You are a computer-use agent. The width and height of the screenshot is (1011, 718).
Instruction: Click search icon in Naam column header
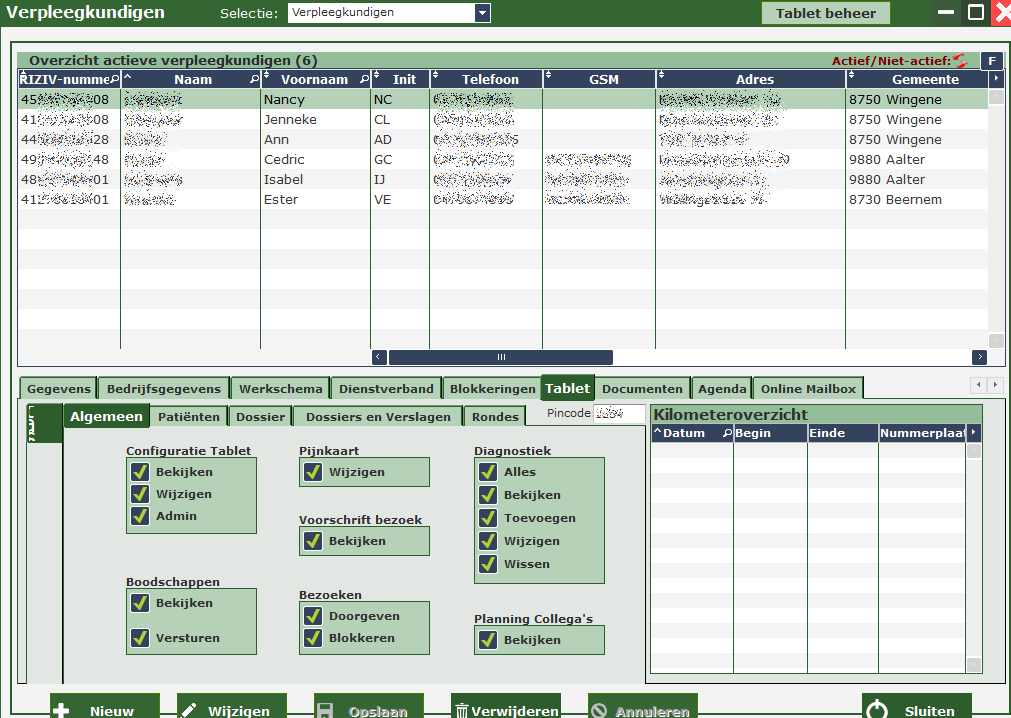254,79
